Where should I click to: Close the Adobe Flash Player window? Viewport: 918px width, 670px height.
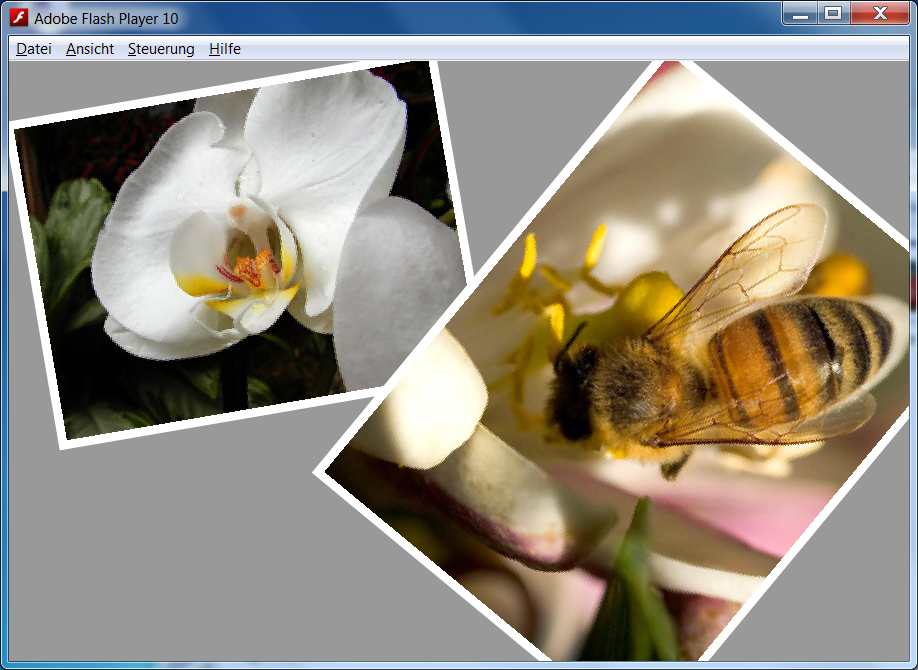tap(878, 13)
